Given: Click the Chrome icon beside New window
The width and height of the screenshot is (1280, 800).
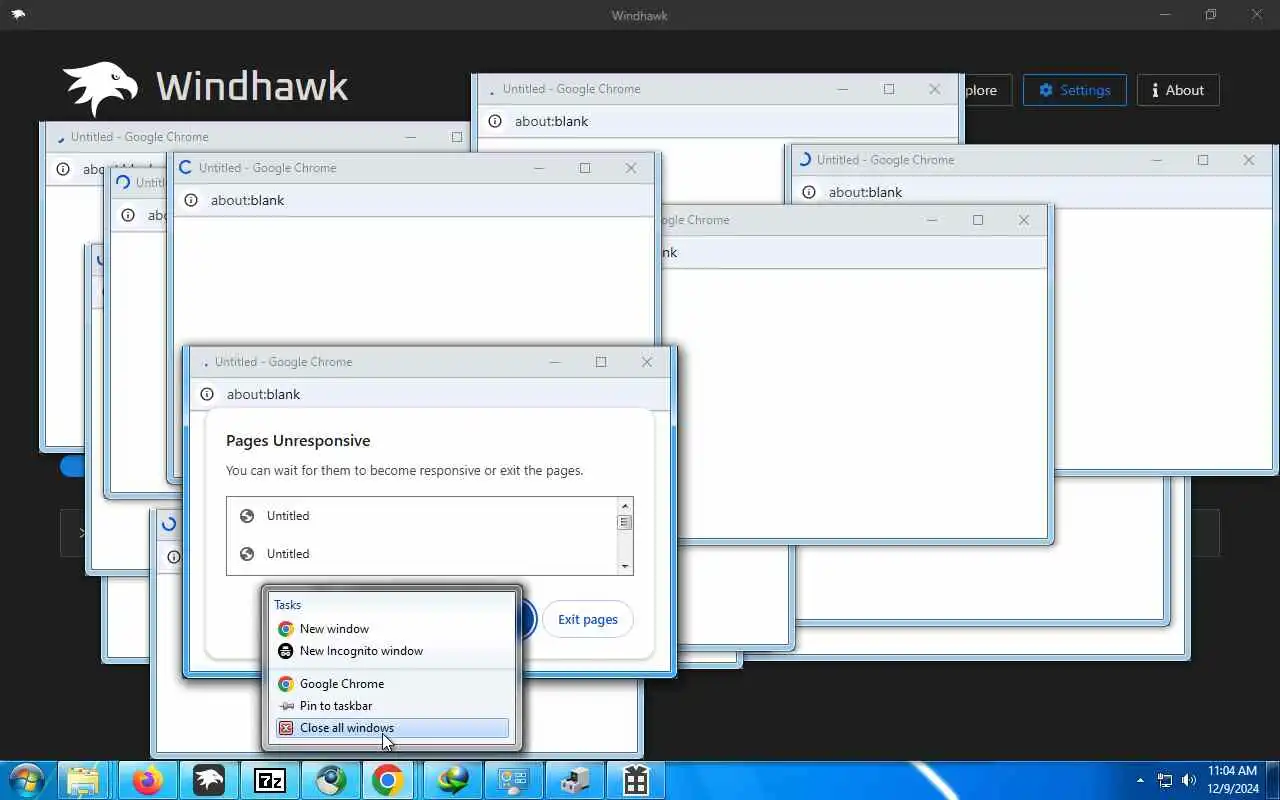Looking at the screenshot, I should (286, 629).
